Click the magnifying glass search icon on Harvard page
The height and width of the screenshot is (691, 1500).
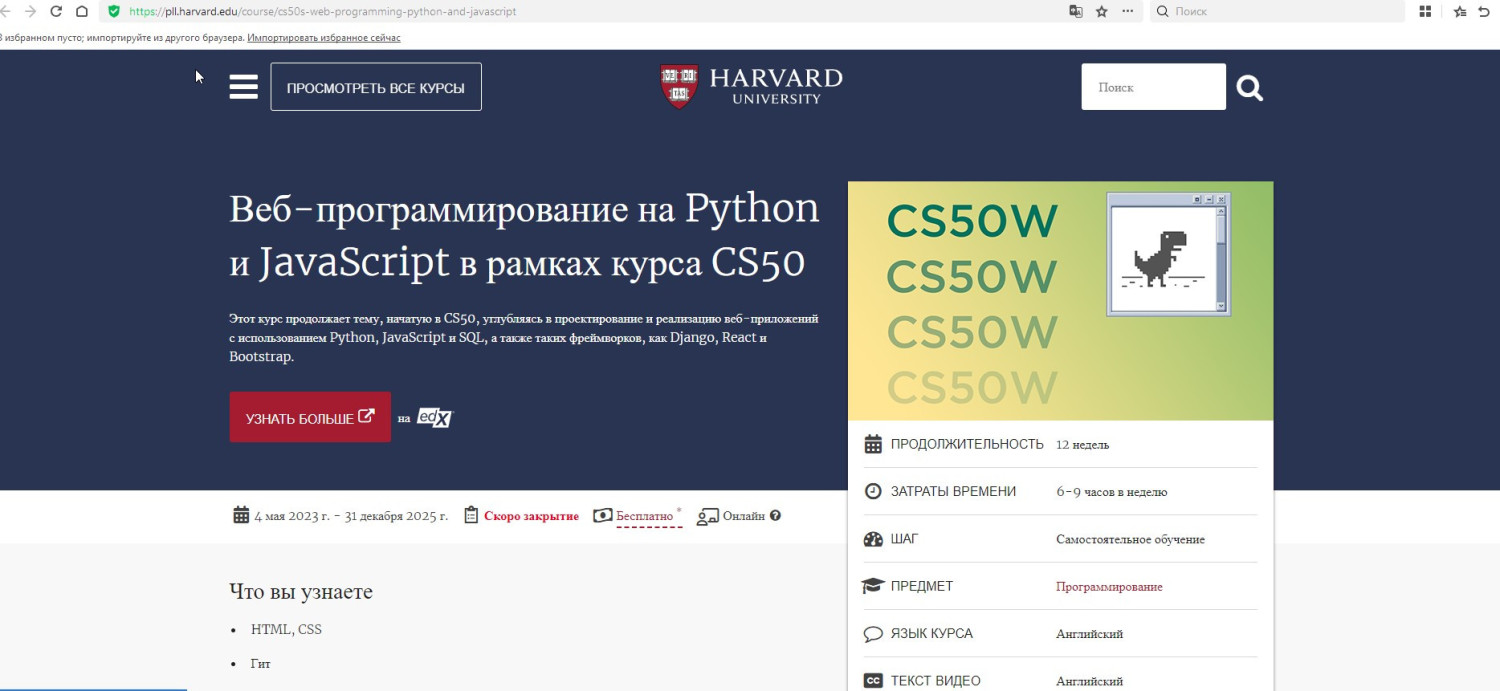1249,88
